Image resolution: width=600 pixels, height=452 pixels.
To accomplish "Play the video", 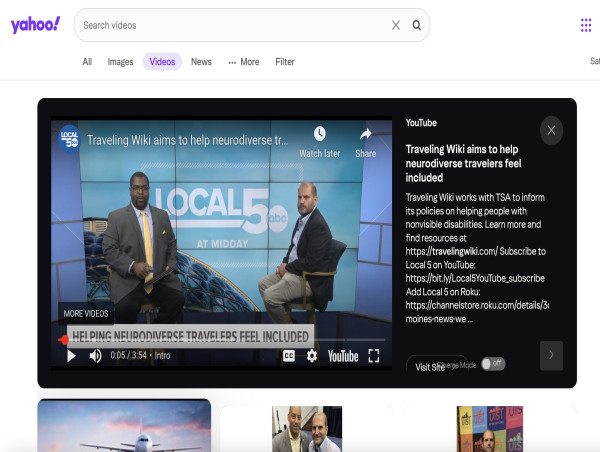I will point(71,356).
